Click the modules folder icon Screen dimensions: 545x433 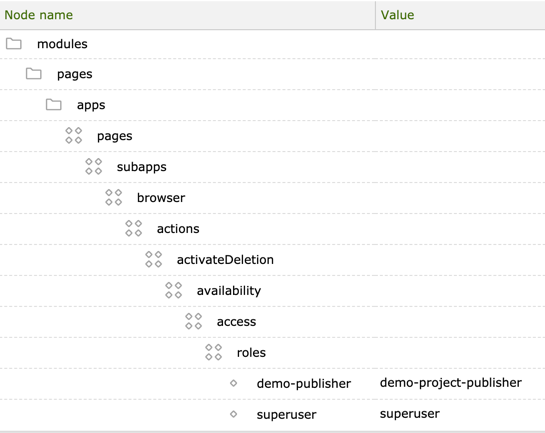(x=14, y=44)
